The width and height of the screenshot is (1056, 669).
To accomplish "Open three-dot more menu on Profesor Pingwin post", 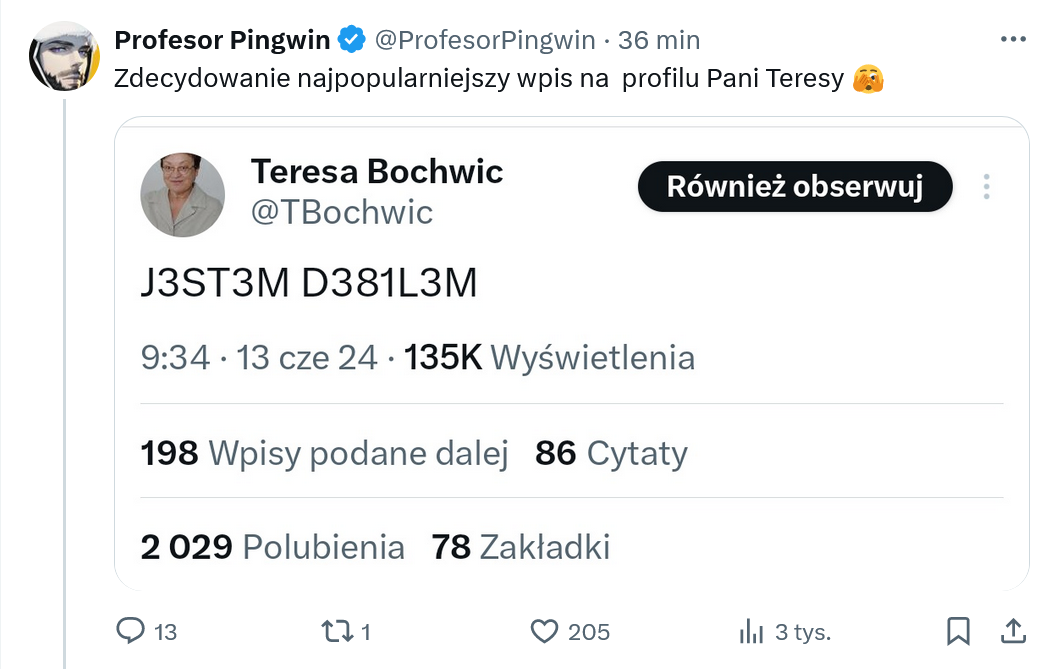I will (x=1013, y=39).
